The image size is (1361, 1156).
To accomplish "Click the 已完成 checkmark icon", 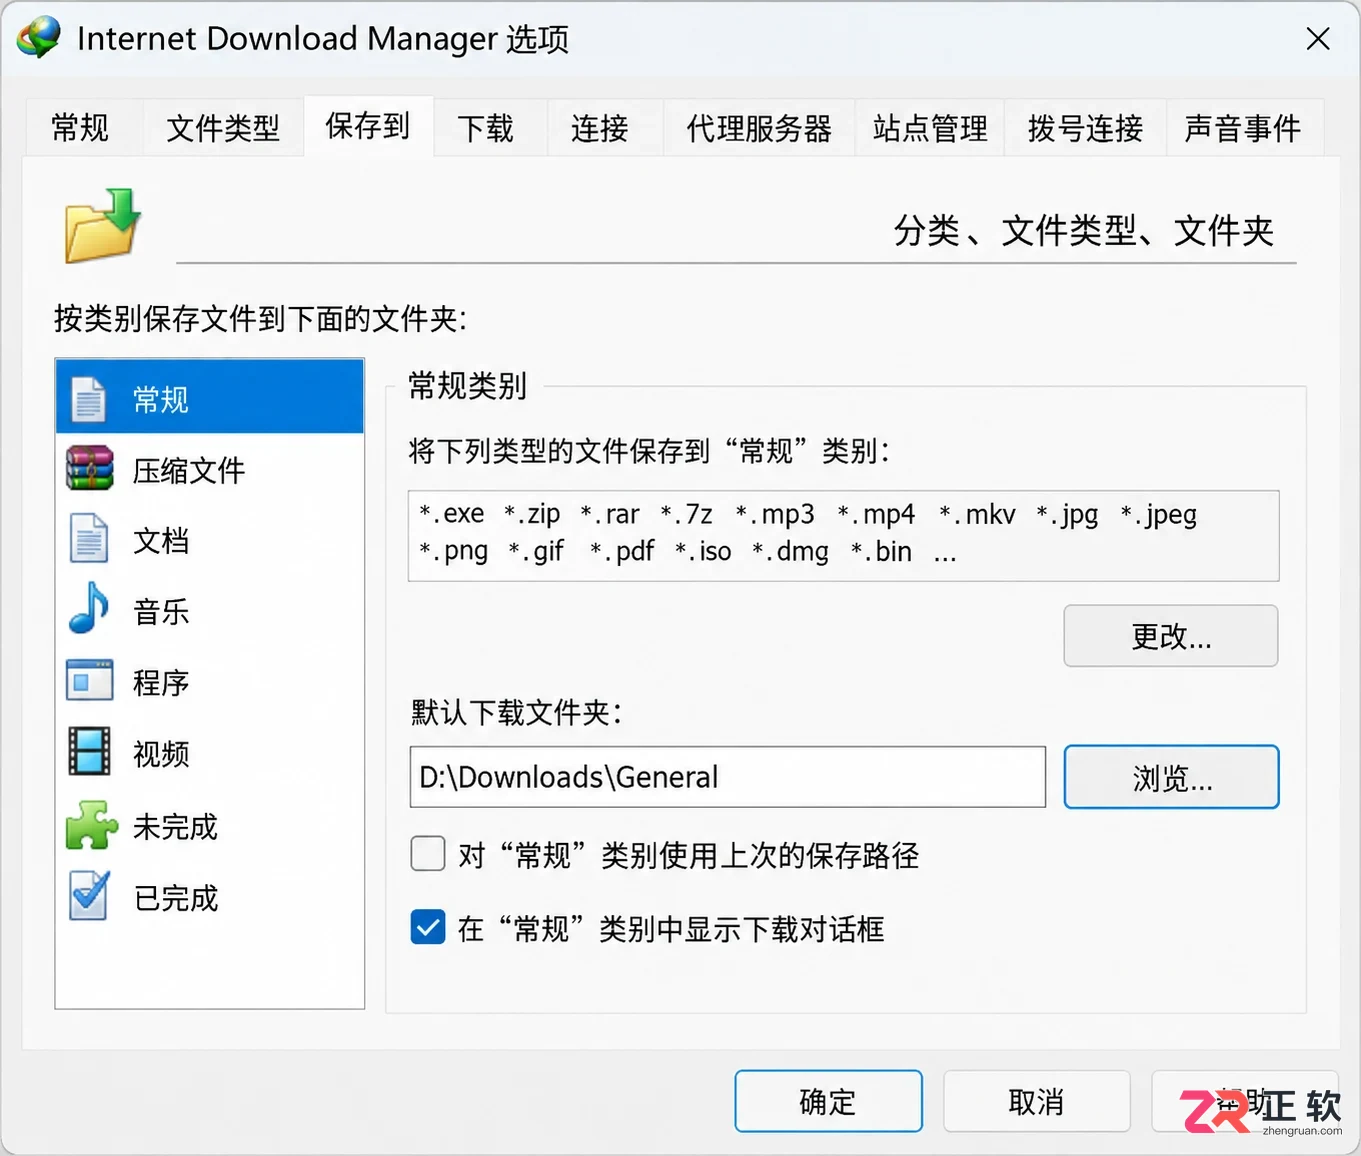I will tap(89, 895).
